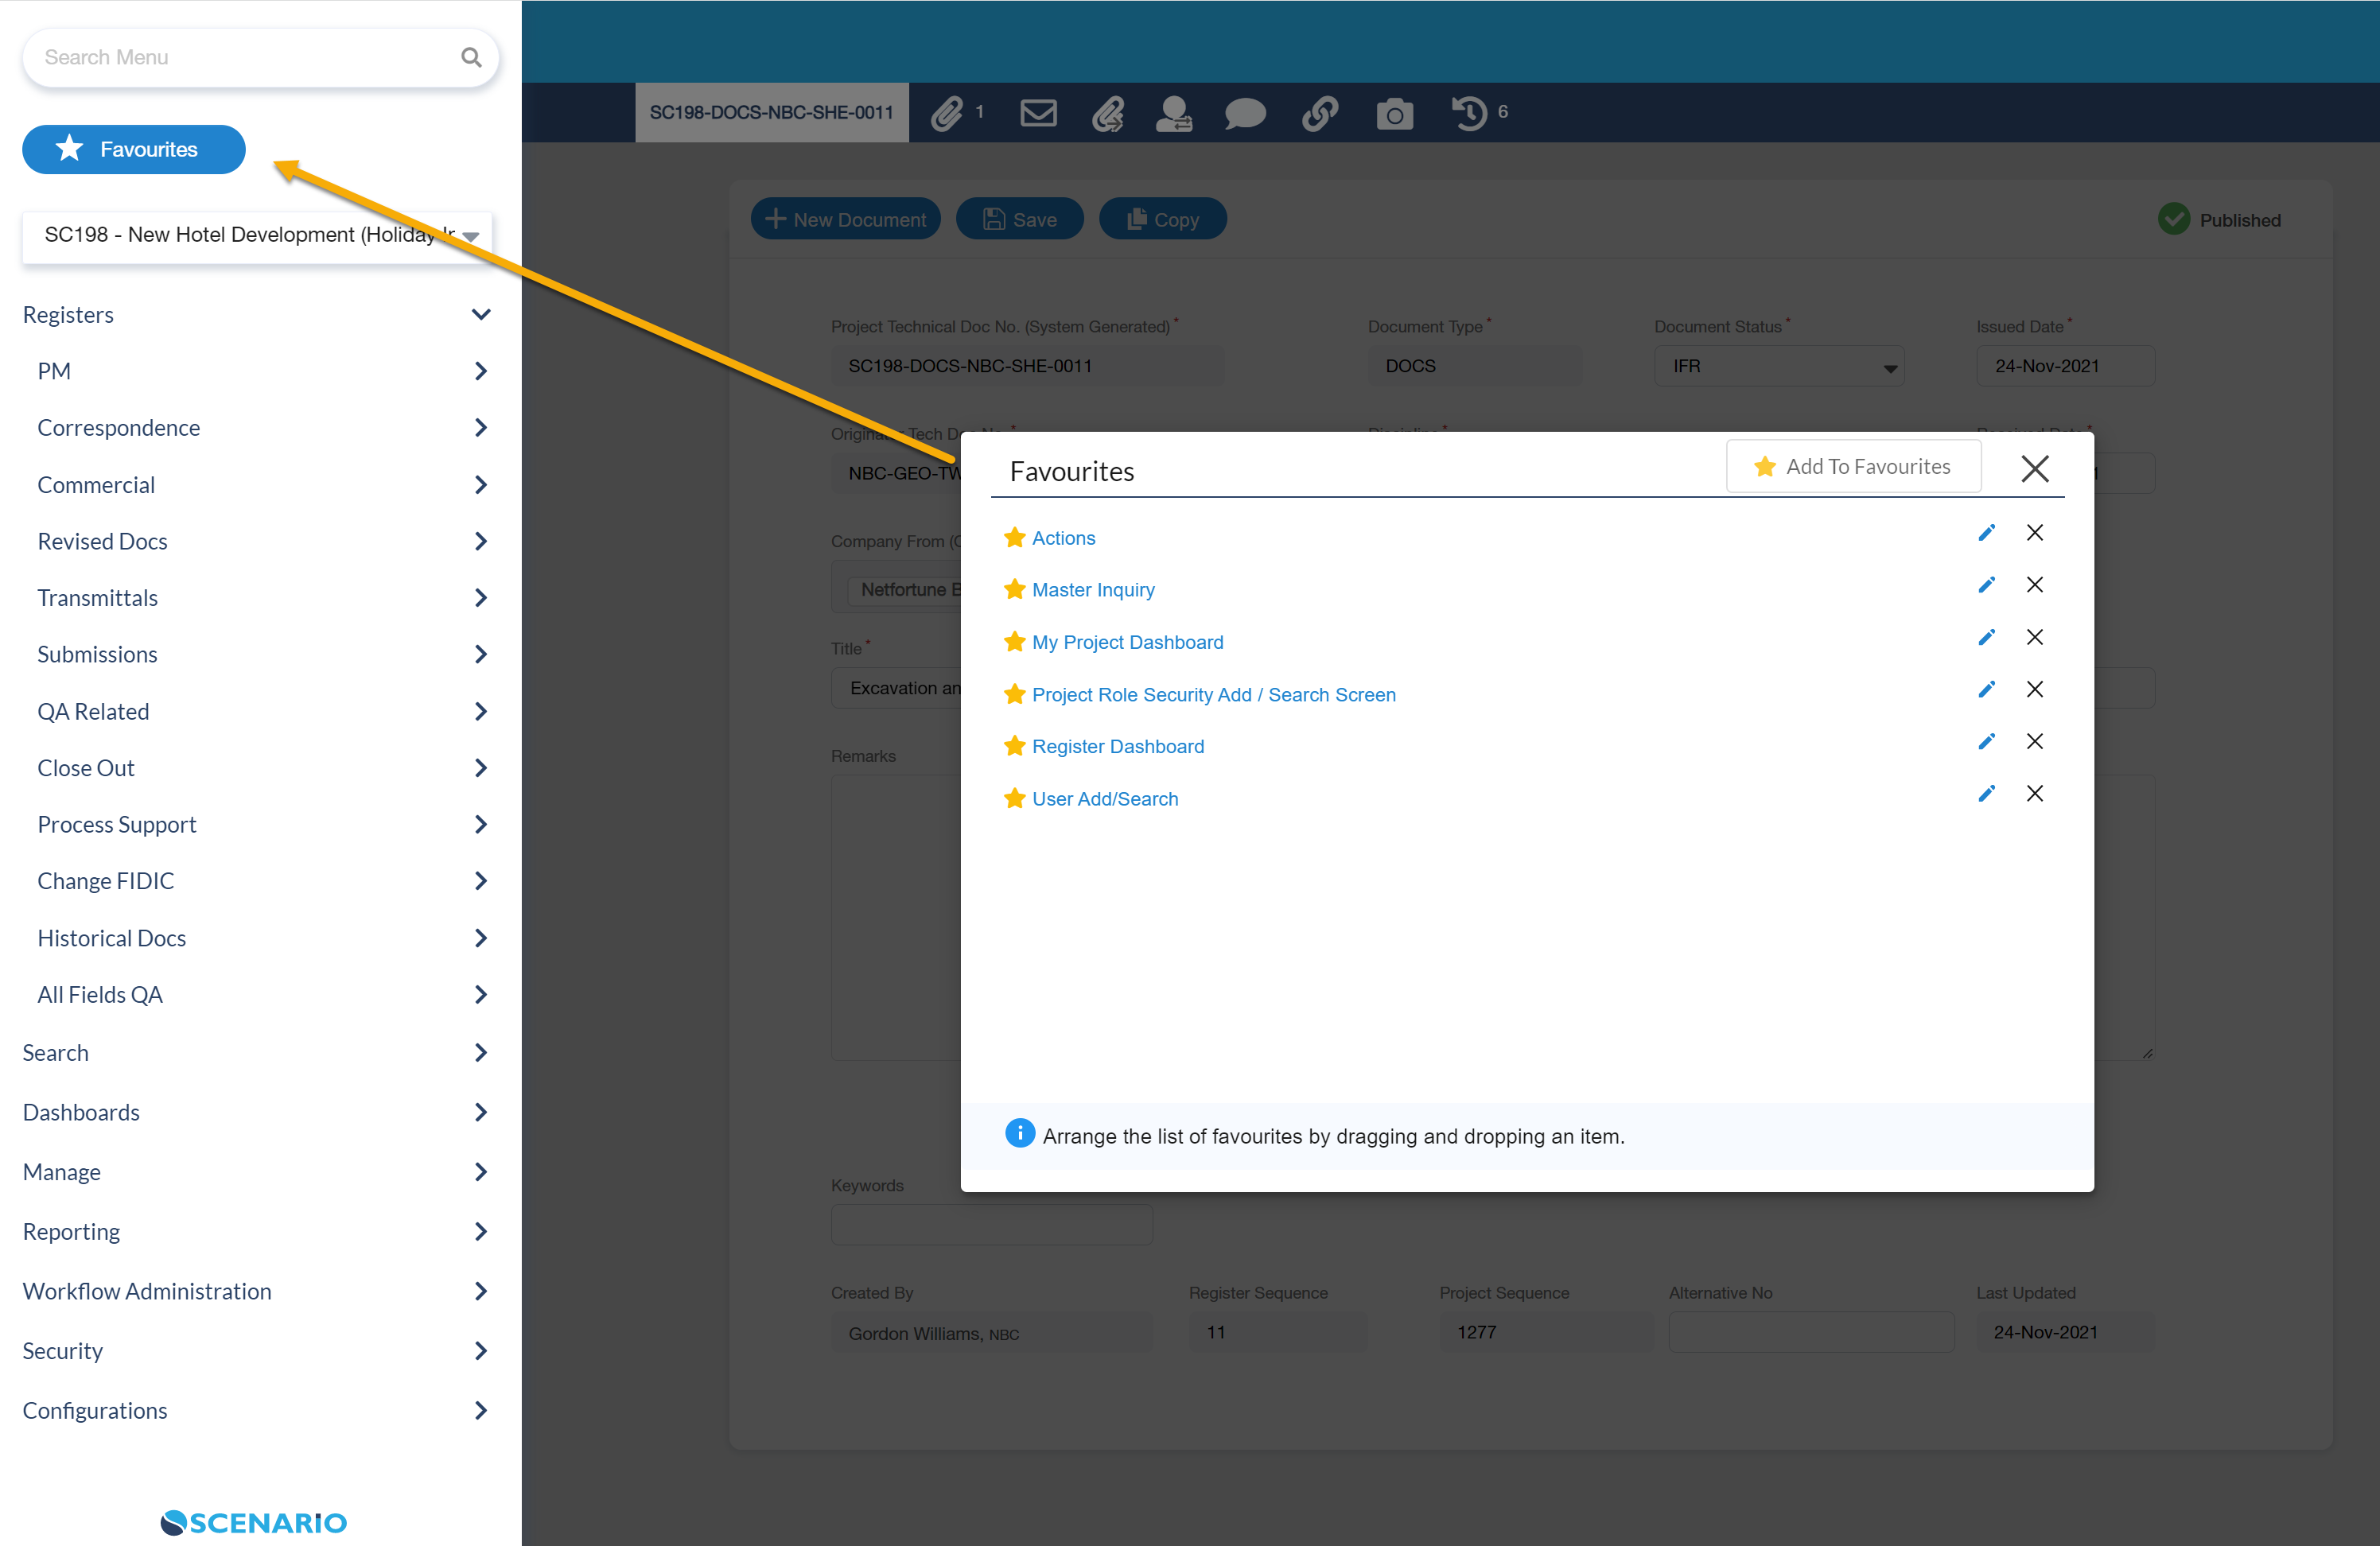This screenshot has height=1546, width=2380.
Task: Click the edit pencil for Actions favourite
Action: 1986,533
